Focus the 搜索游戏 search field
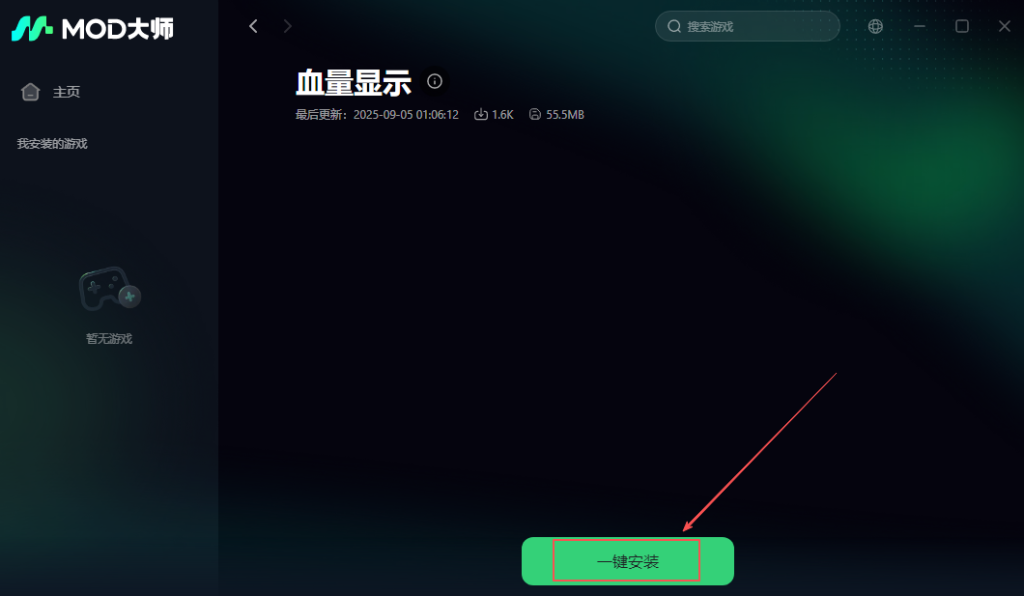Image resolution: width=1024 pixels, height=596 pixels. point(747,26)
